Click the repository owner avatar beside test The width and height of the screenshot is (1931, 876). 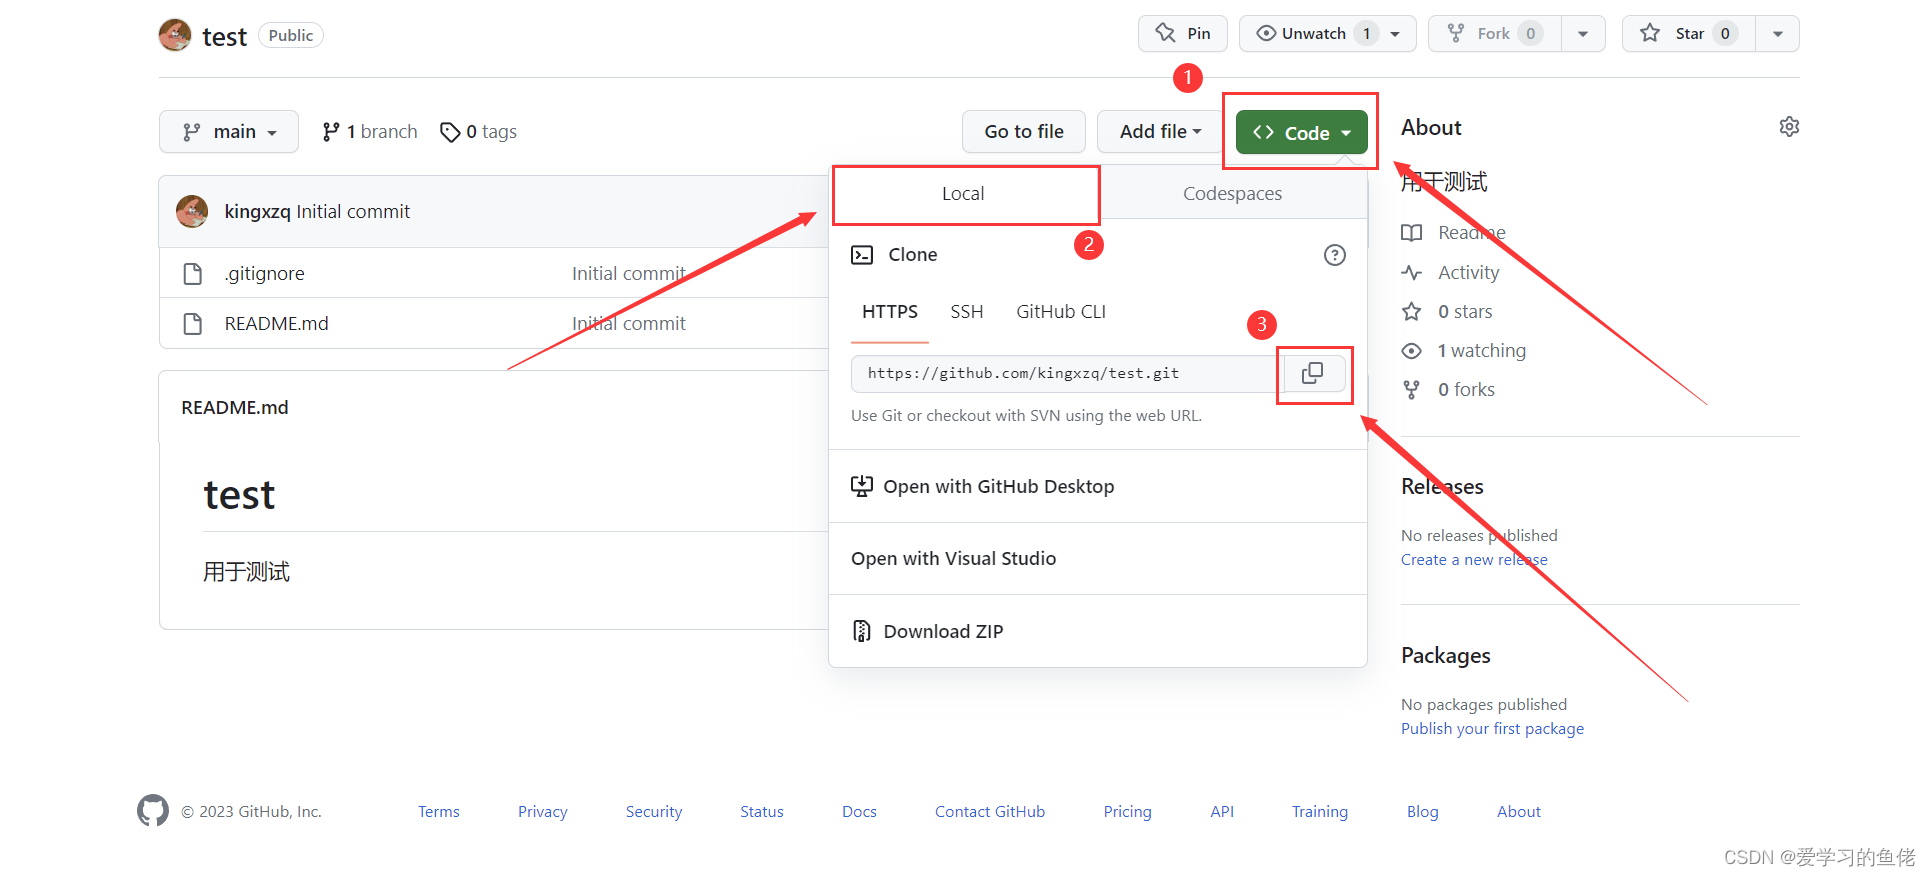click(x=175, y=35)
